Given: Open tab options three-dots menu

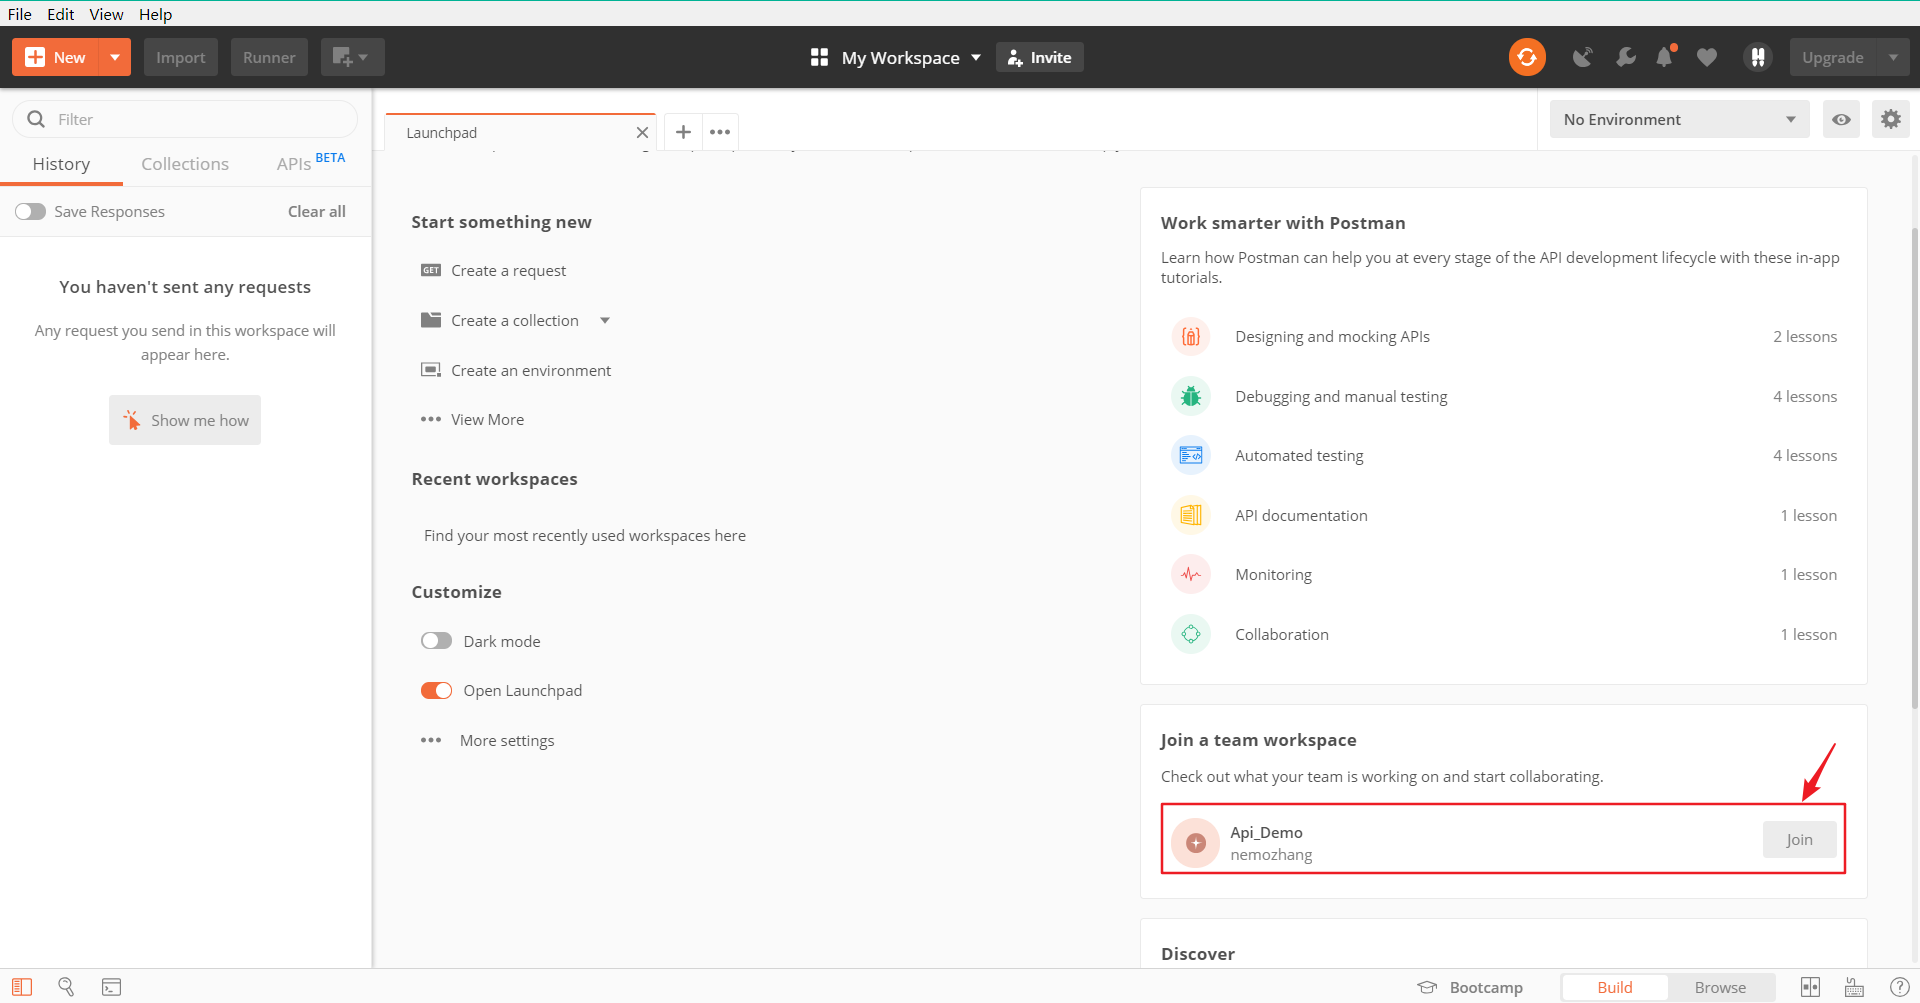Looking at the screenshot, I should [720, 132].
